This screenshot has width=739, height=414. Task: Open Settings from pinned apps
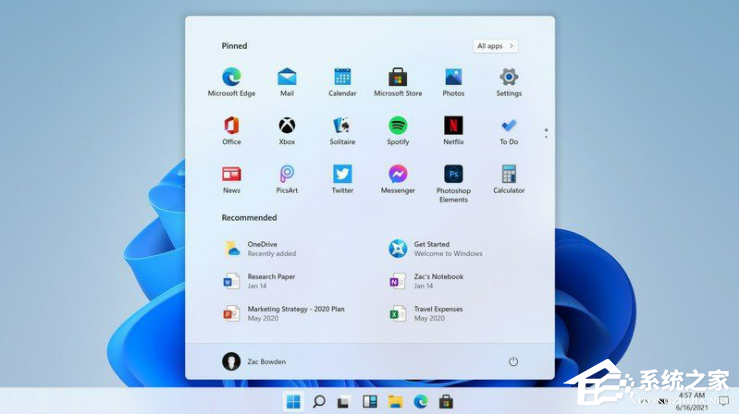[x=509, y=82]
